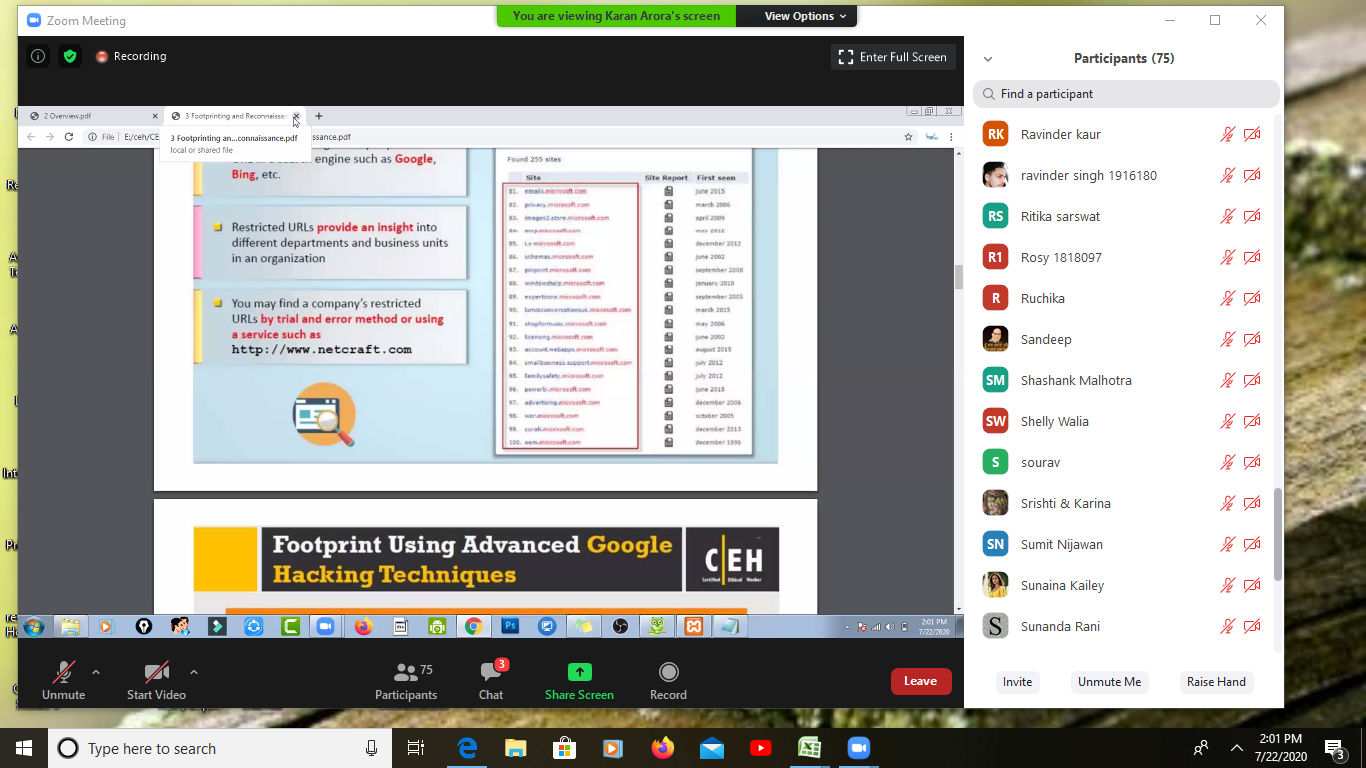The image size is (1366, 768).
Task: Click new tab plus in shared Chrome
Action: click(319, 116)
